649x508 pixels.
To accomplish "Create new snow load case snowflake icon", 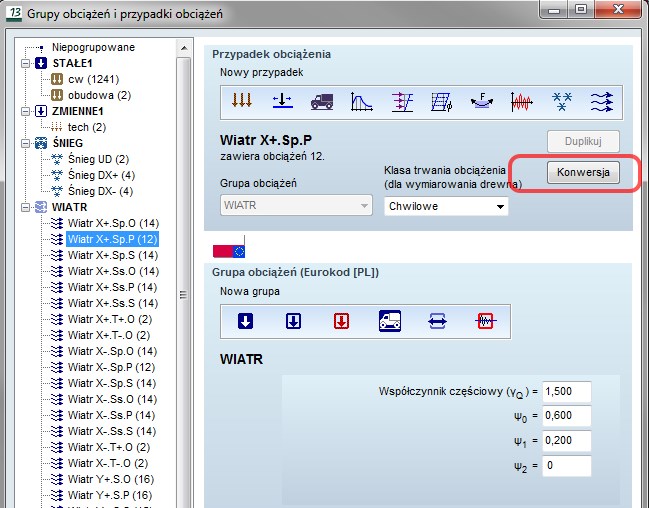I will tap(561, 100).
